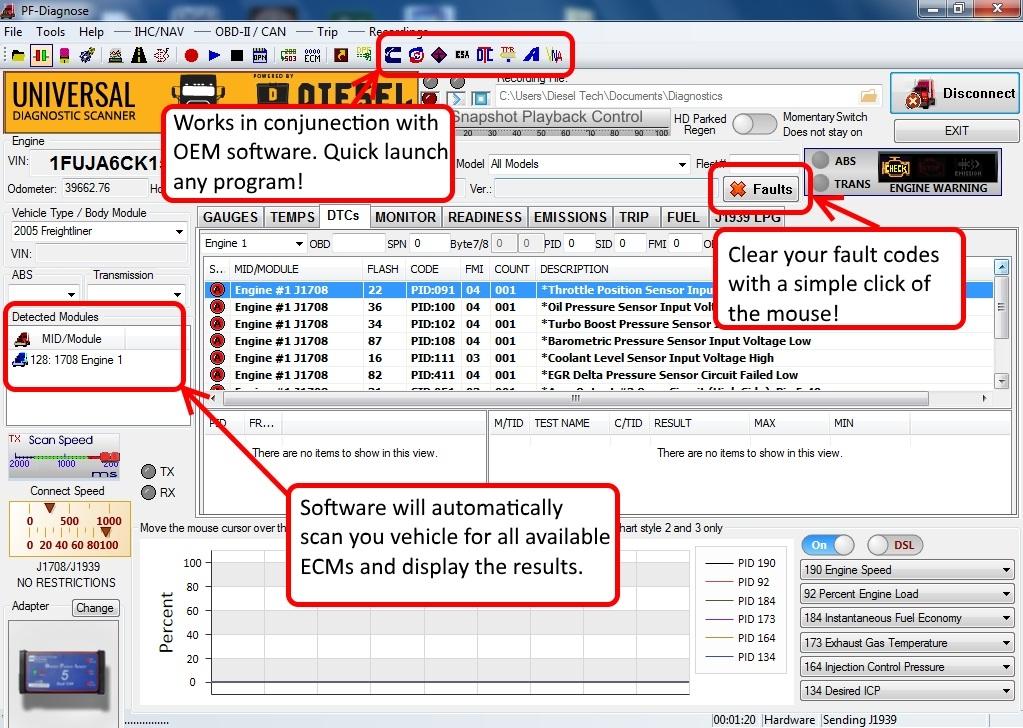Image resolution: width=1023 pixels, height=728 pixels.
Task: Click the Disconnect button
Action: coord(954,93)
